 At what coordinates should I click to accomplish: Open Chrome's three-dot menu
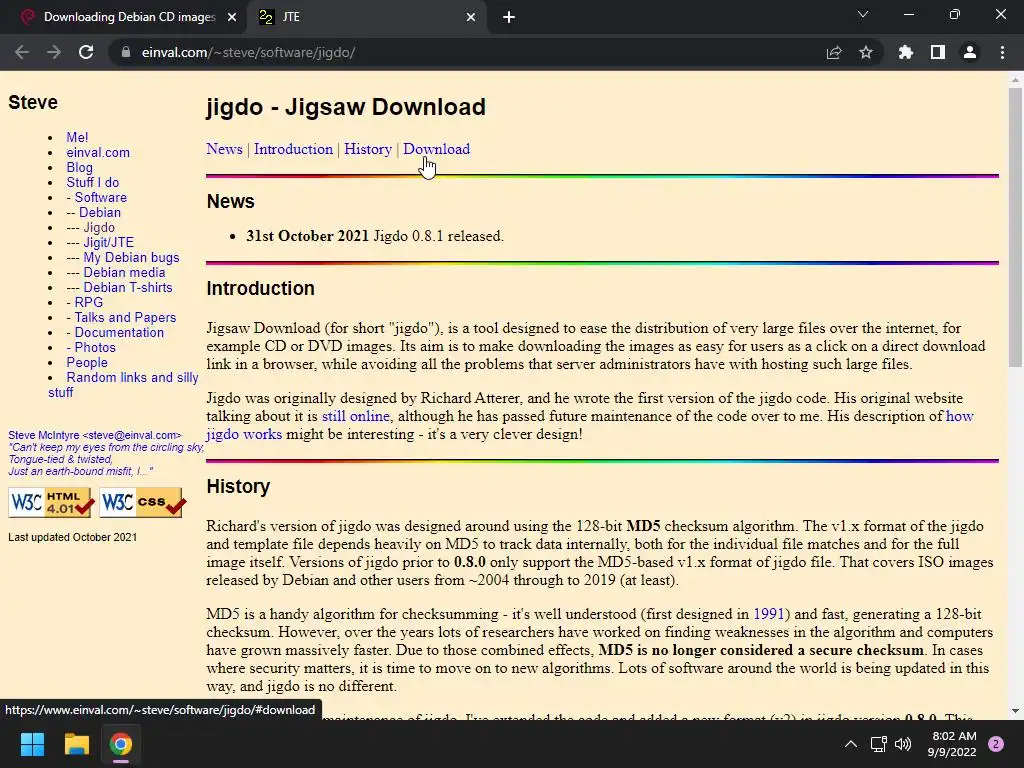[1002, 52]
